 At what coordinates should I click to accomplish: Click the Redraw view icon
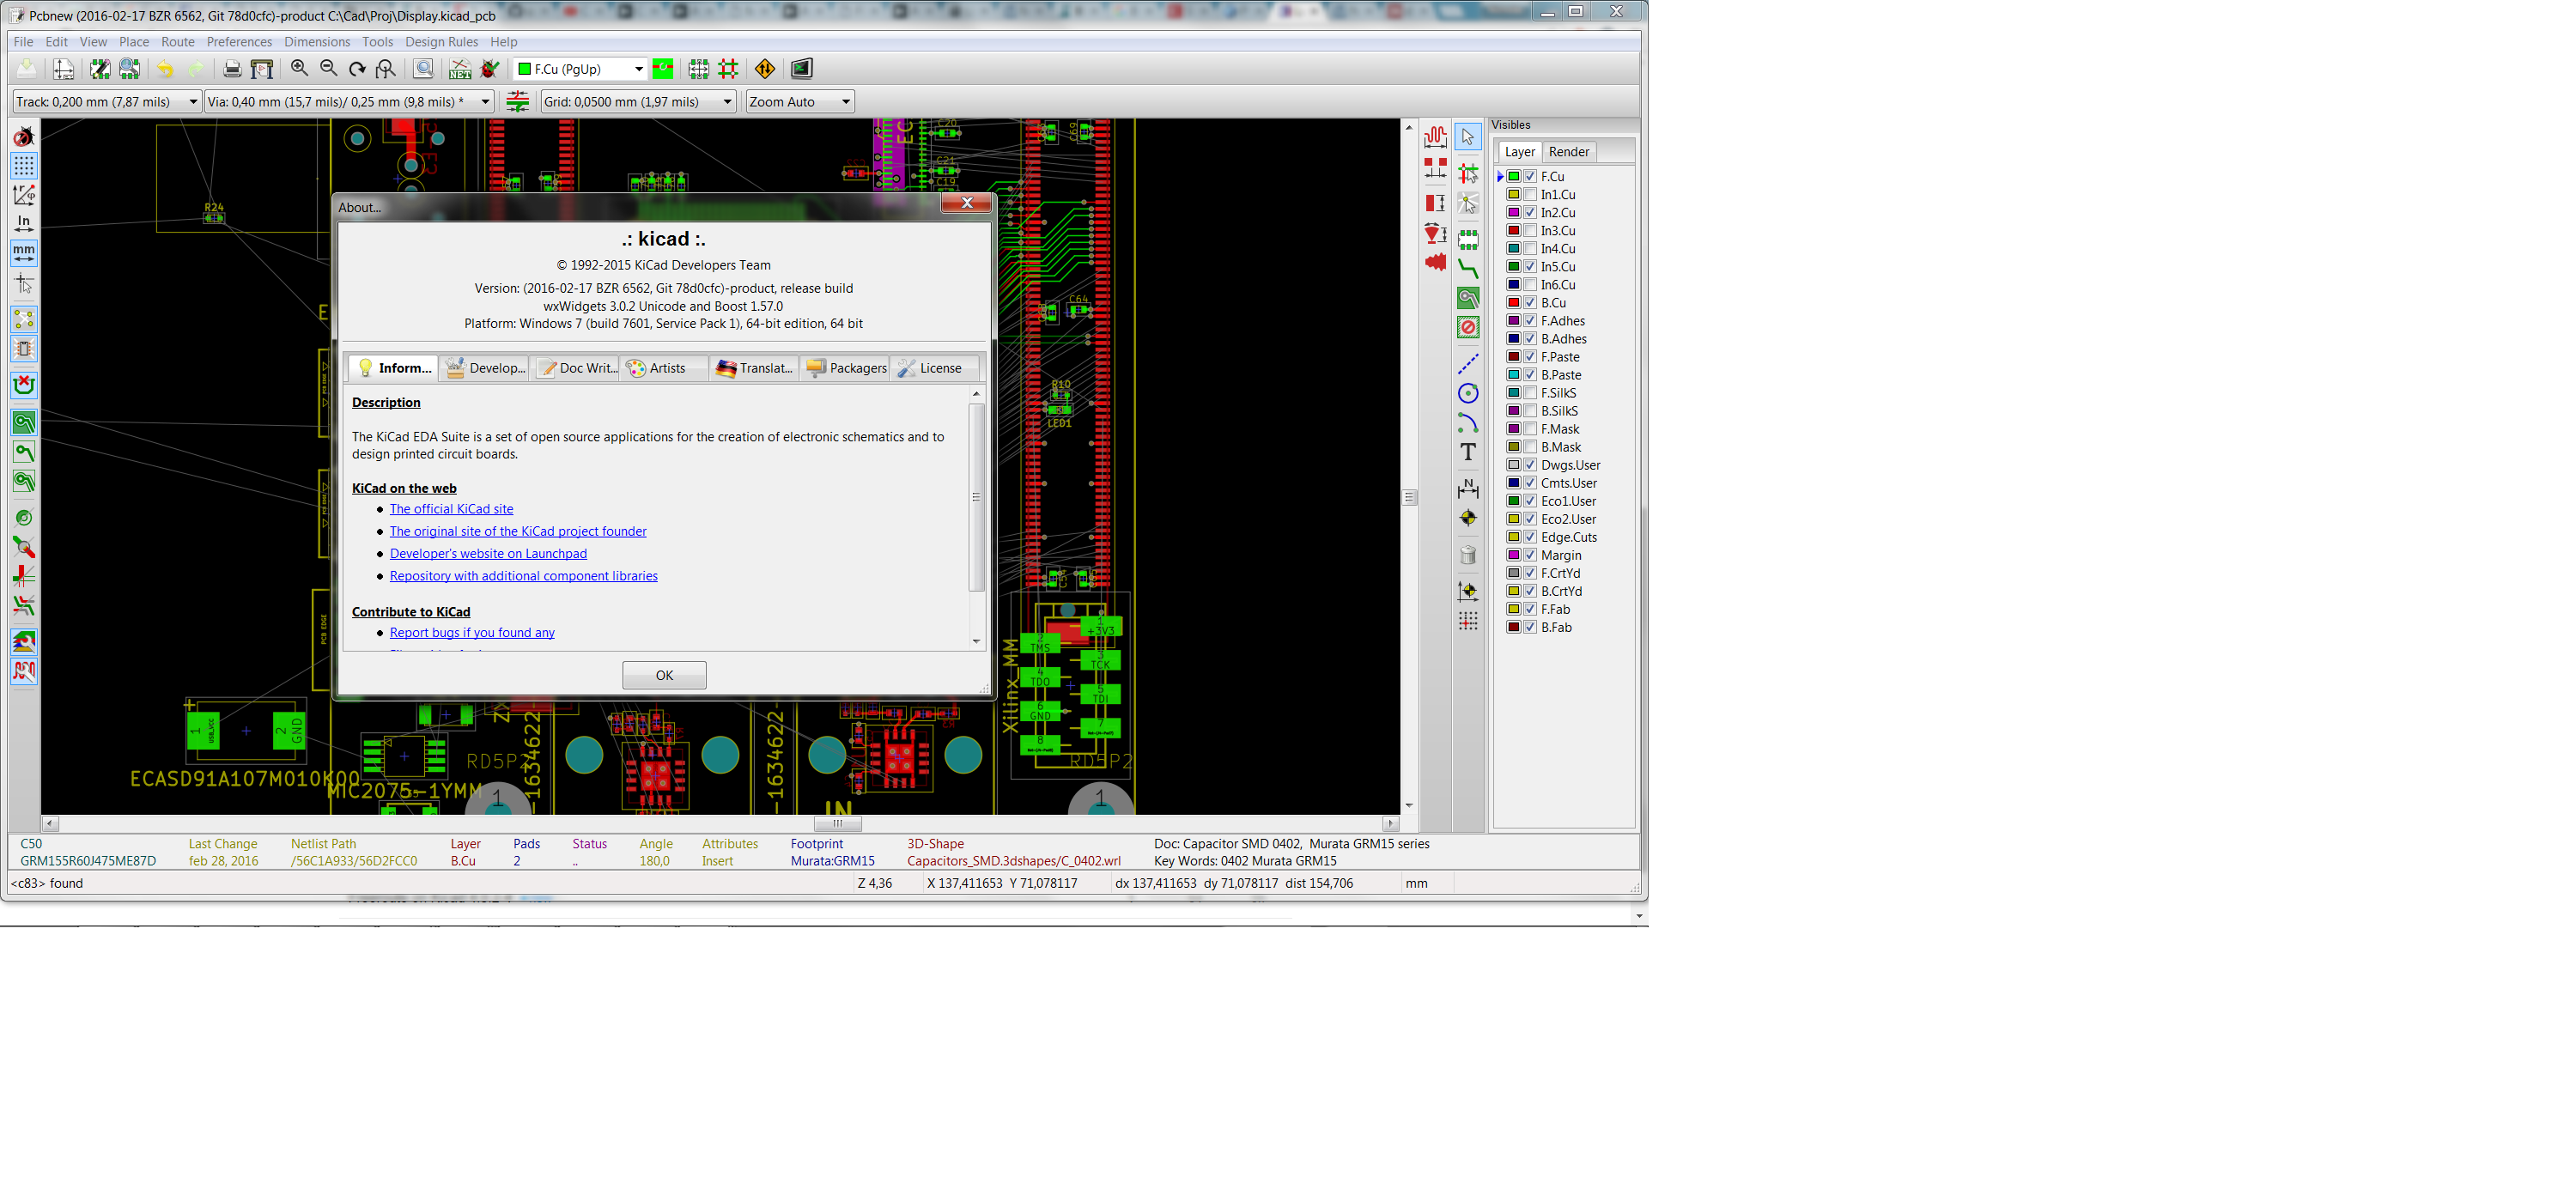[x=357, y=69]
